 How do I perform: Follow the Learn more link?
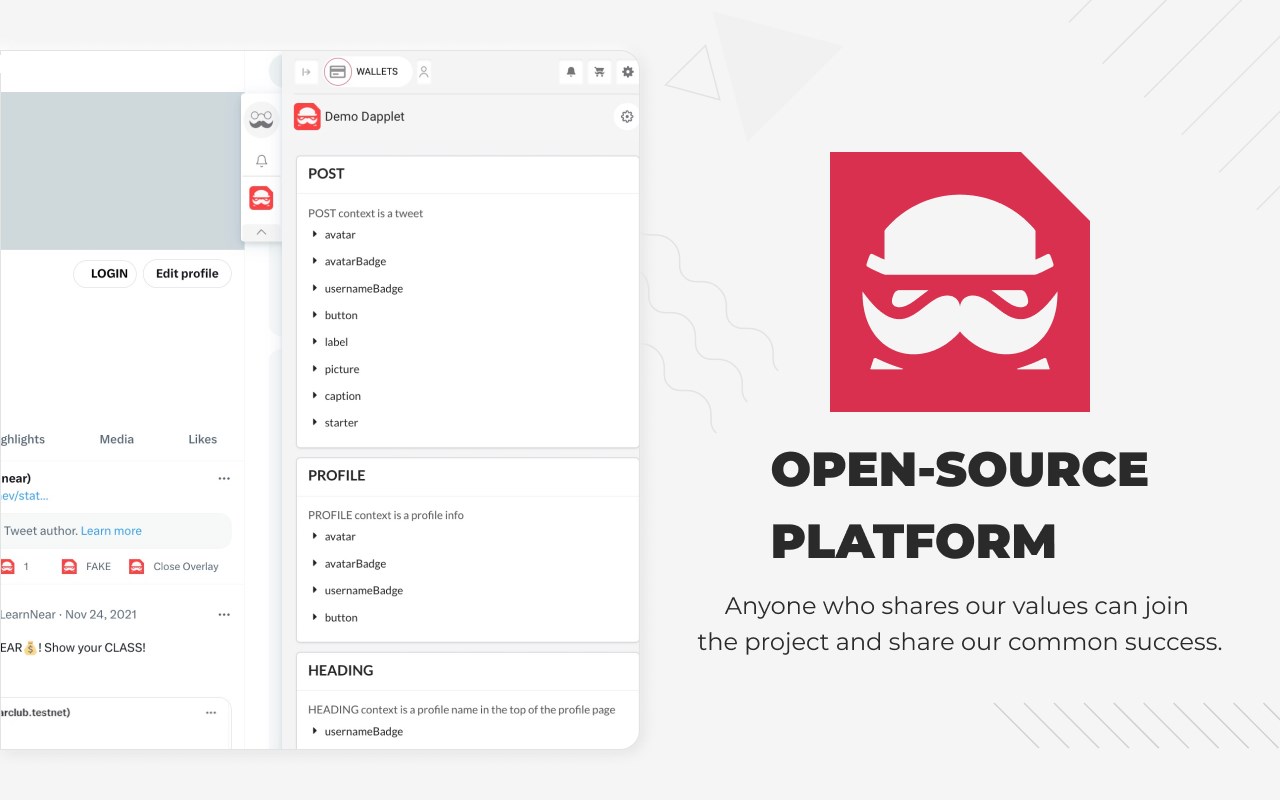point(111,531)
